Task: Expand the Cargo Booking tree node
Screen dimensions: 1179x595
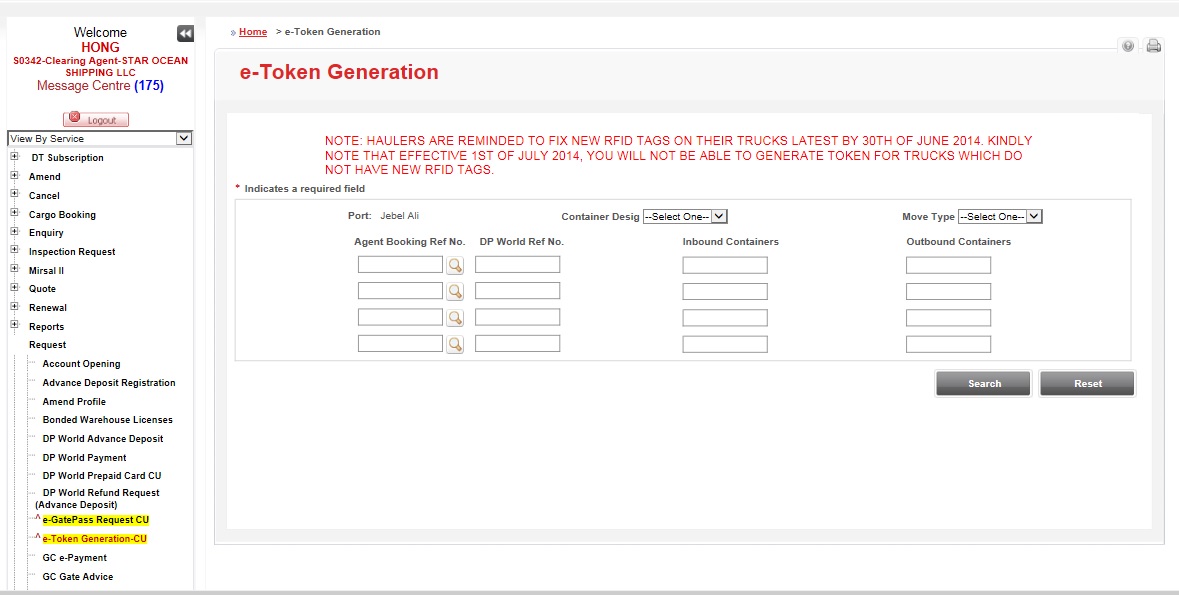Action: coord(14,214)
